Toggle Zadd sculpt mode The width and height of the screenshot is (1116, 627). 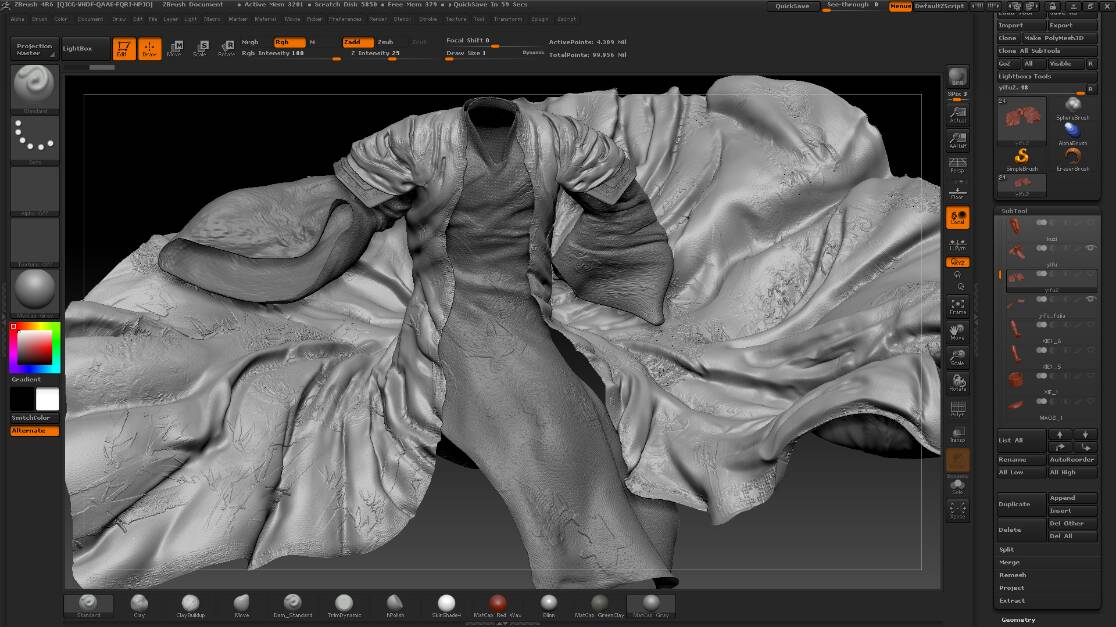coord(358,42)
